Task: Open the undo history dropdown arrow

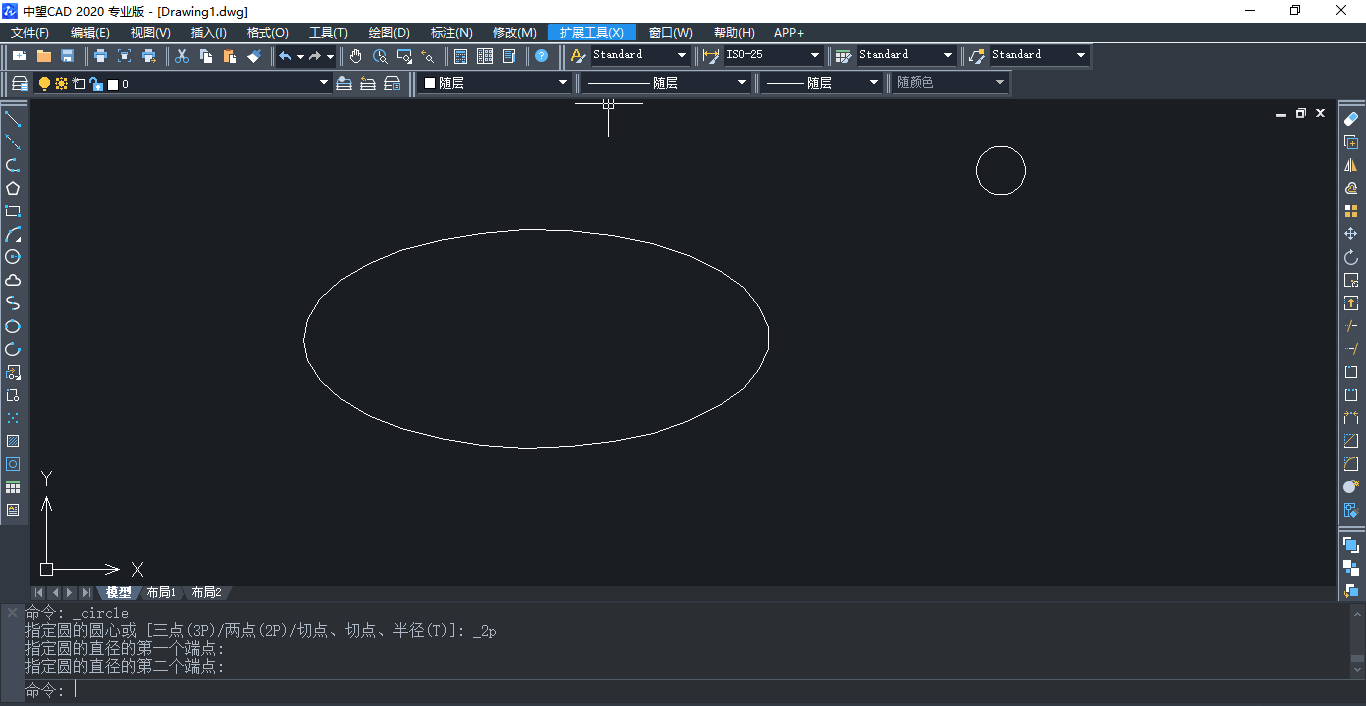Action: [x=300, y=57]
